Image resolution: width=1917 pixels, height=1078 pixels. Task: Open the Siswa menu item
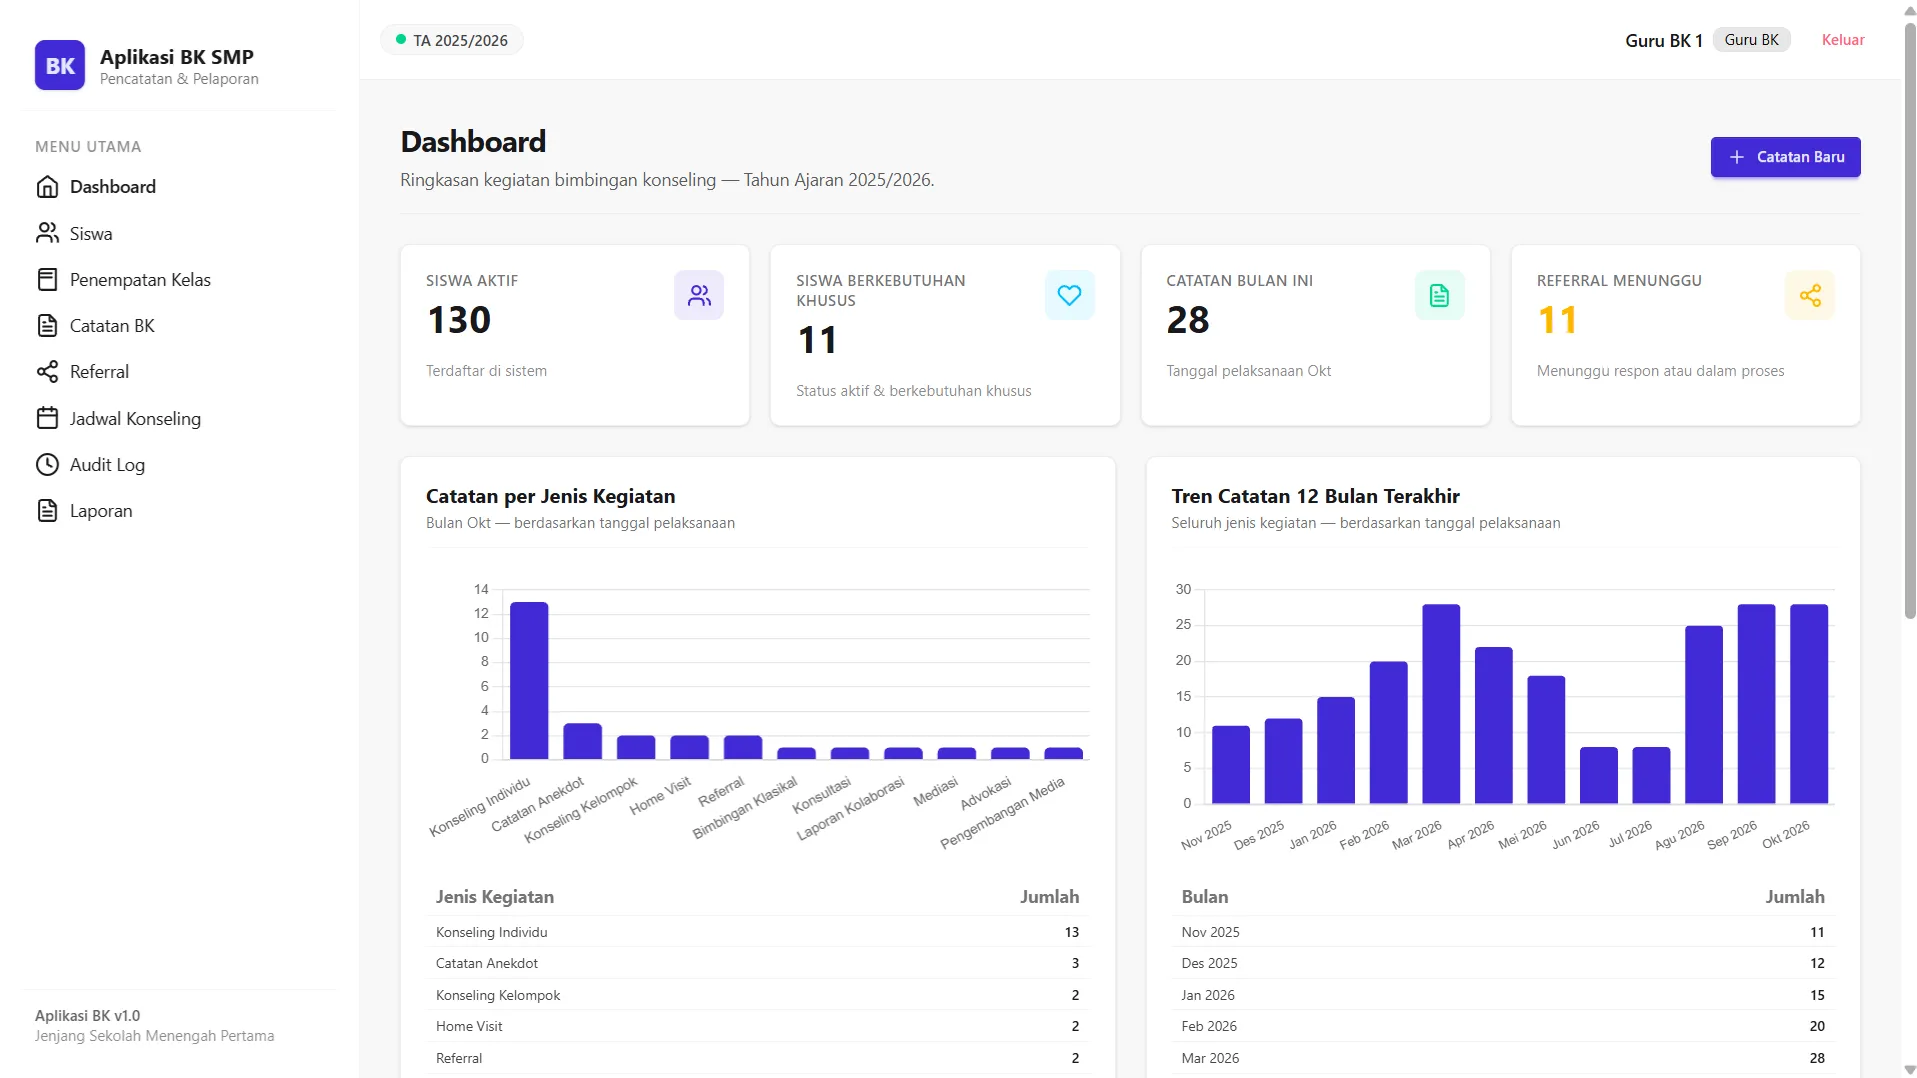[x=180, y=233]
